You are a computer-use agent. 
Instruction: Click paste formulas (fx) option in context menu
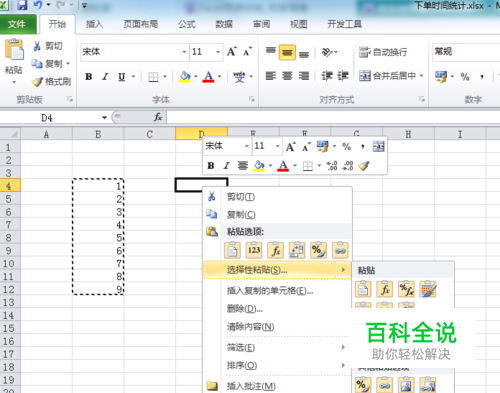[275, 250]
